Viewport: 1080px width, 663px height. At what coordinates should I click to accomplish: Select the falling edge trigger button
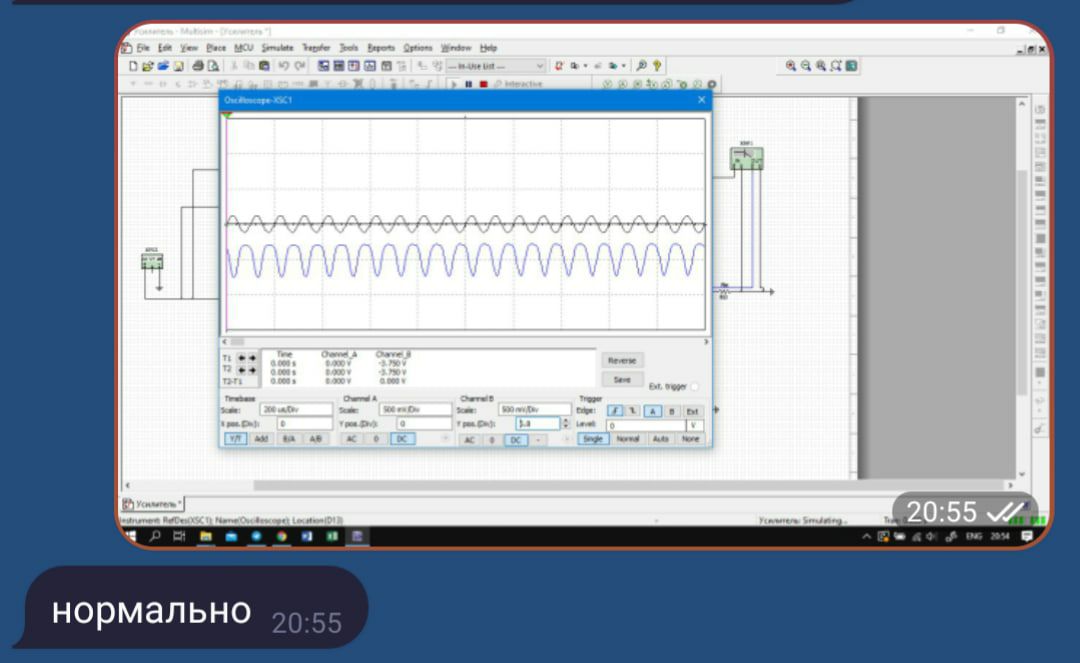coord(633,411)
